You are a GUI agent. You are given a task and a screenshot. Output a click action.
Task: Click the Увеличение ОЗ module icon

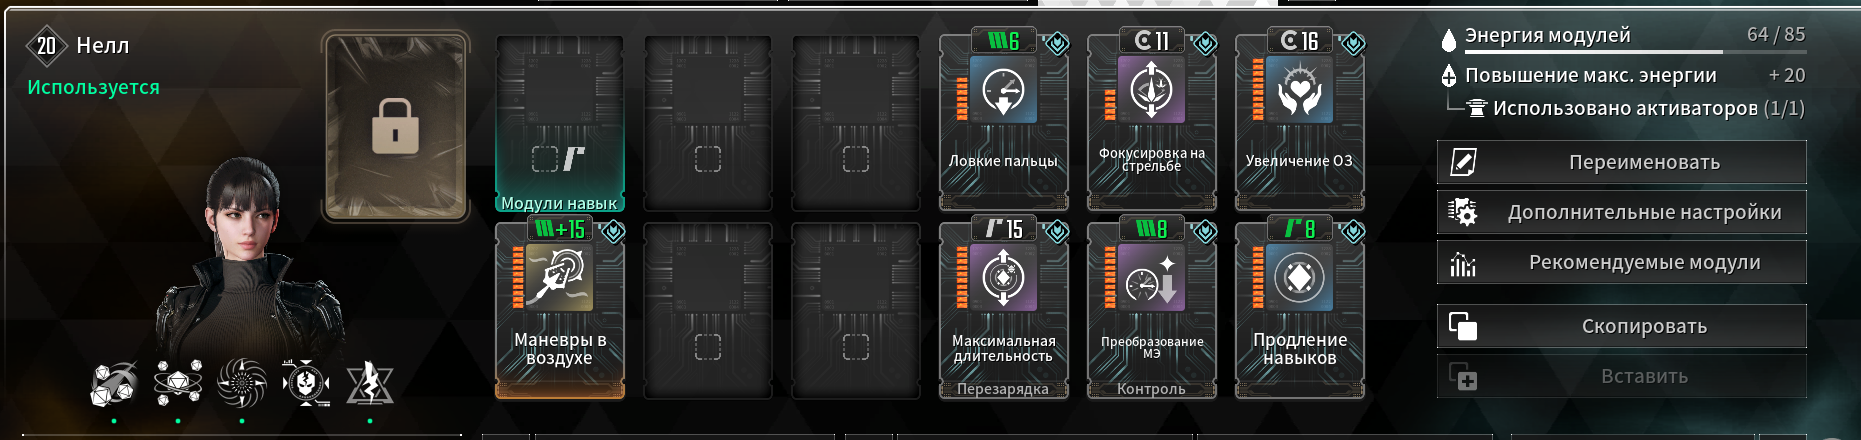click(1299, 90)
